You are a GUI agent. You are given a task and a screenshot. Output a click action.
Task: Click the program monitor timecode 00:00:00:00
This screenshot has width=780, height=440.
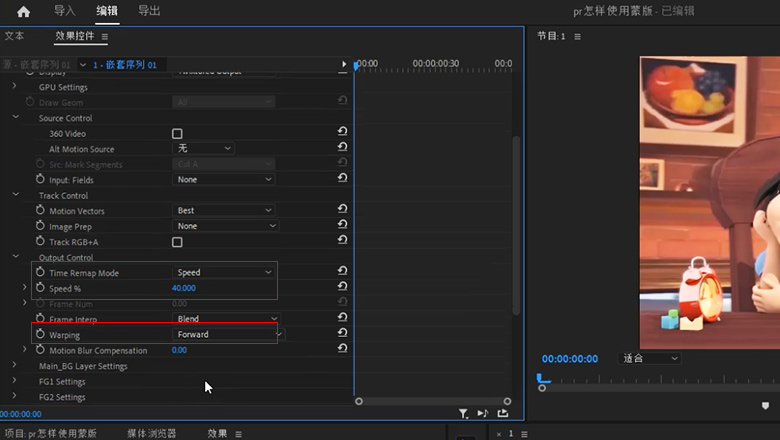click(569, 358)
